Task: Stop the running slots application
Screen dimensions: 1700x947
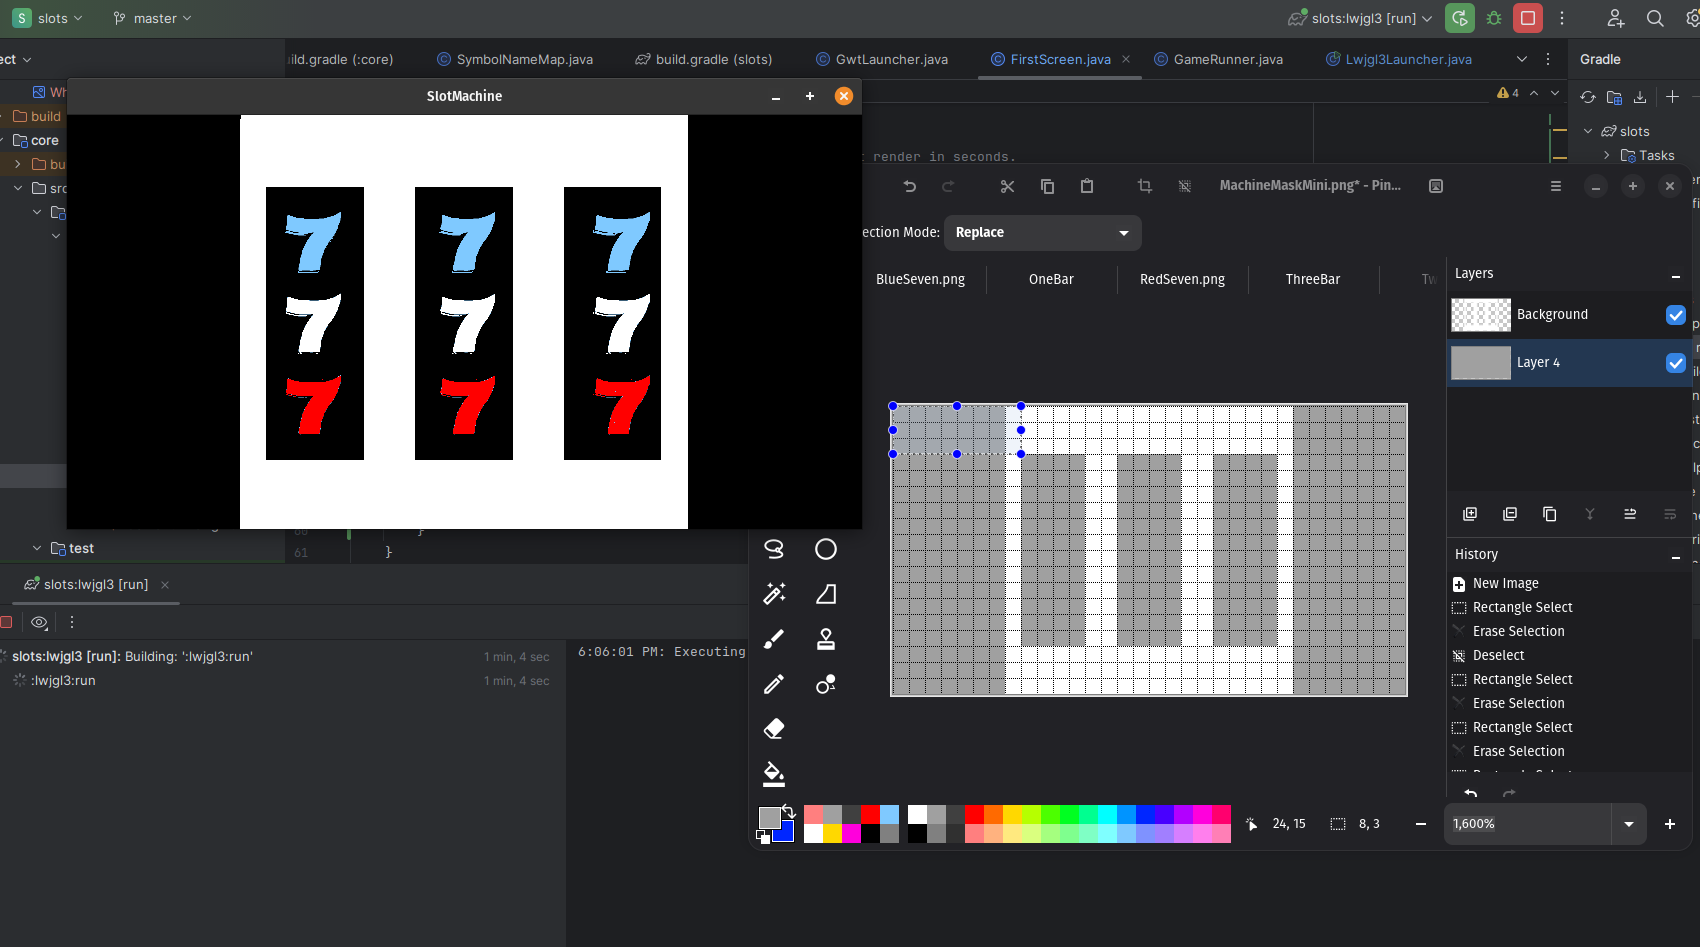Action: tap(1527, 18)
